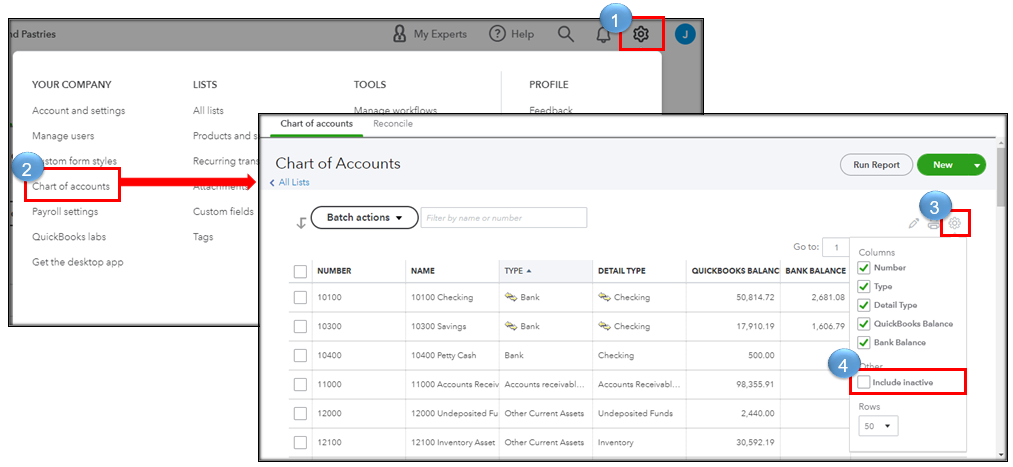Switch to the Chart of accounts tab
This screenshot has height=467, width=1013.
pos(317,123)
